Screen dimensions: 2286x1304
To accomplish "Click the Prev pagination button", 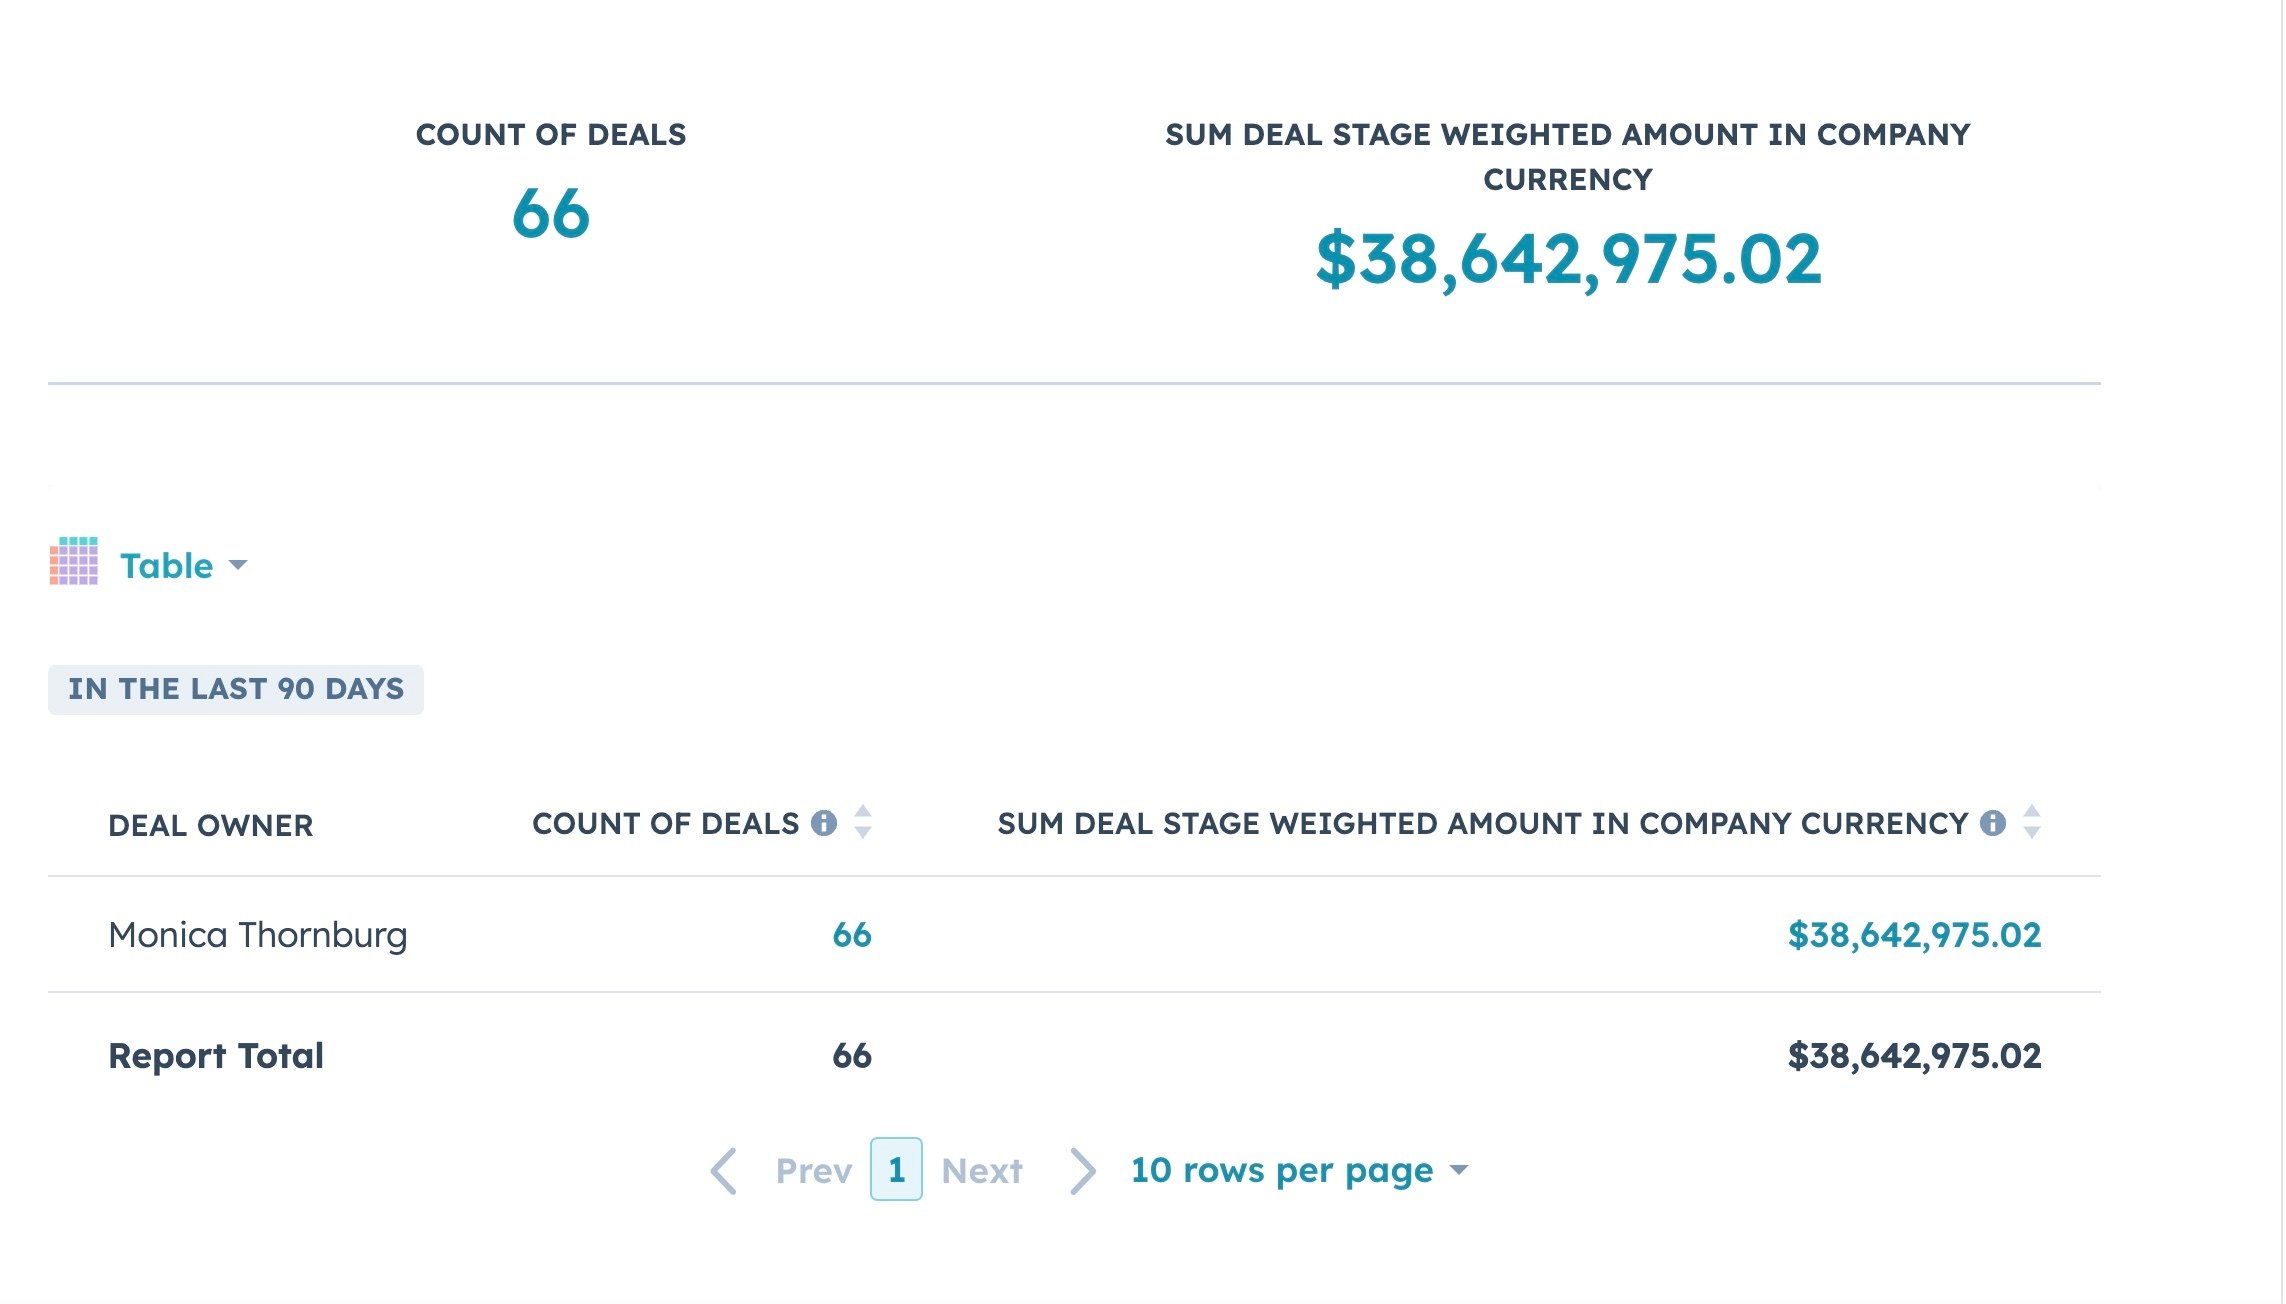I will 813,1170.
